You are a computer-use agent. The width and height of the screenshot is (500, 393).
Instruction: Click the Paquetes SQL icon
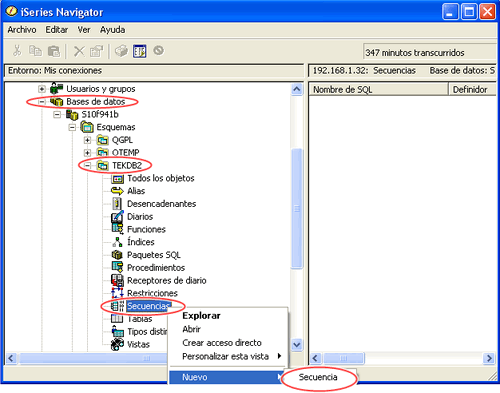pos(117,255)
